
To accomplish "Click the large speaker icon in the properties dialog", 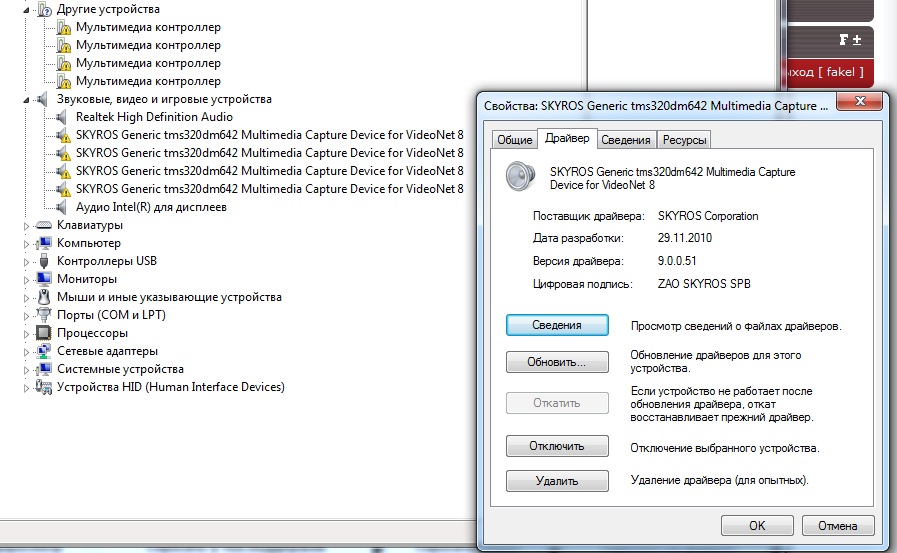I will pos(521,176).
